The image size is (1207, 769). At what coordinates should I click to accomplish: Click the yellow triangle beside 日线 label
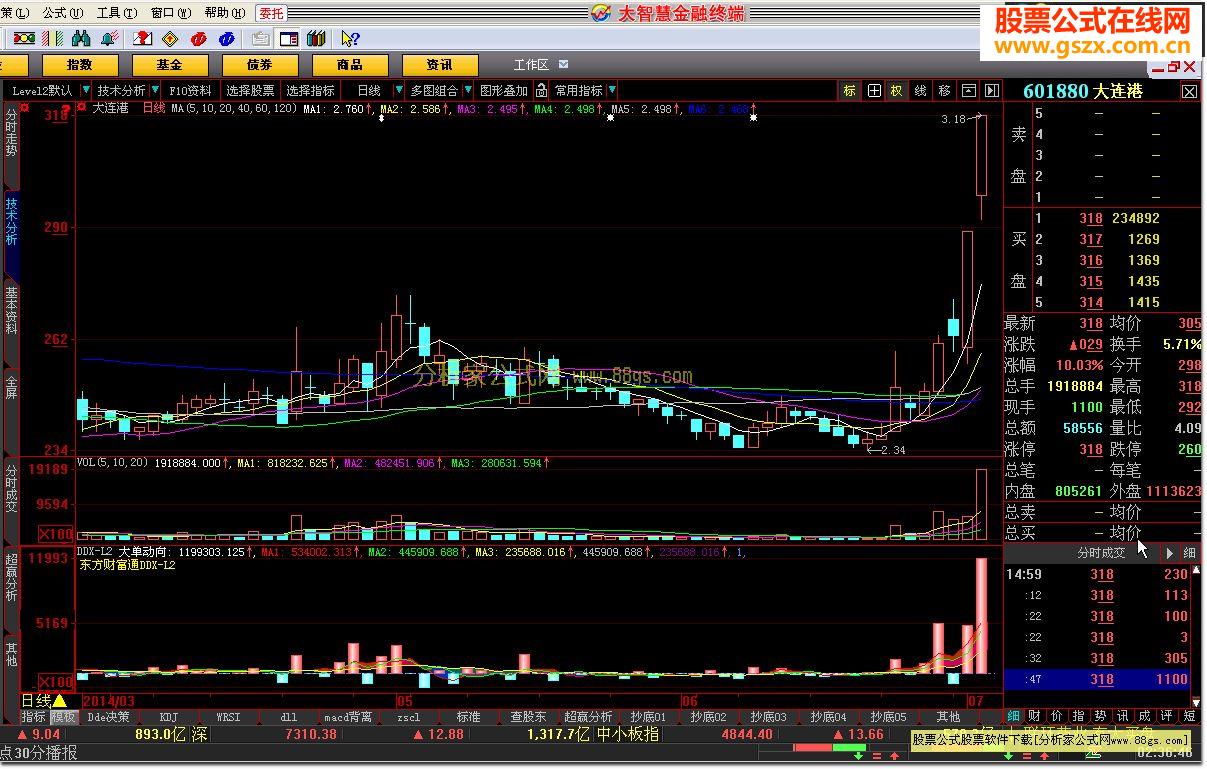pyautogui.click(x=60, y=701)
